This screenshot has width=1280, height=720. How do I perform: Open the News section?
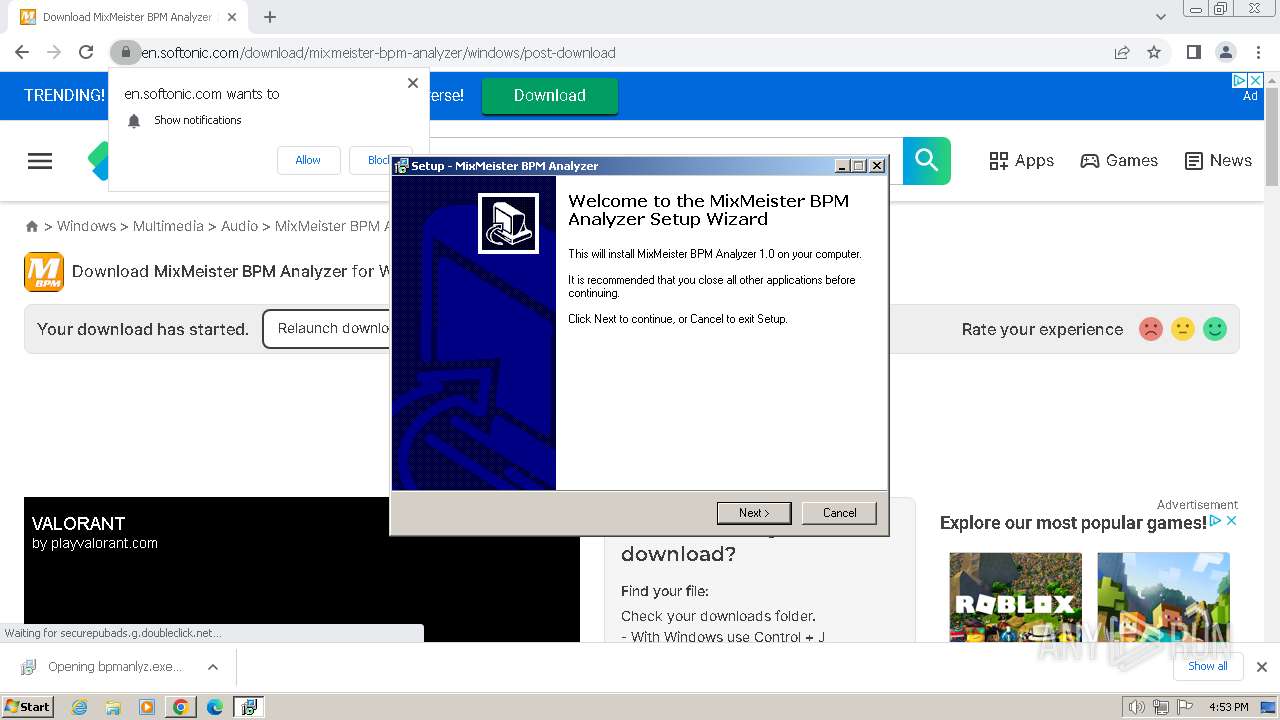pos(1218,160)
